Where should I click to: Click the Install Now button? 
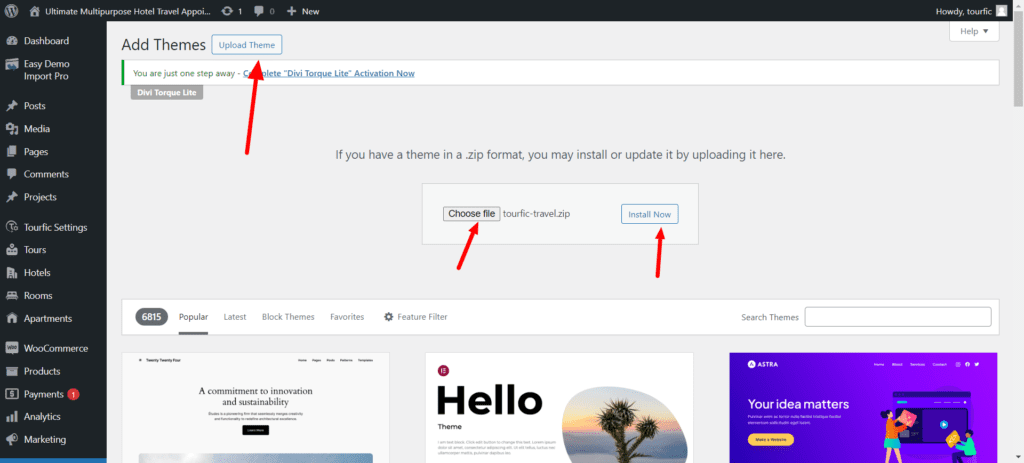pos(650,214)
